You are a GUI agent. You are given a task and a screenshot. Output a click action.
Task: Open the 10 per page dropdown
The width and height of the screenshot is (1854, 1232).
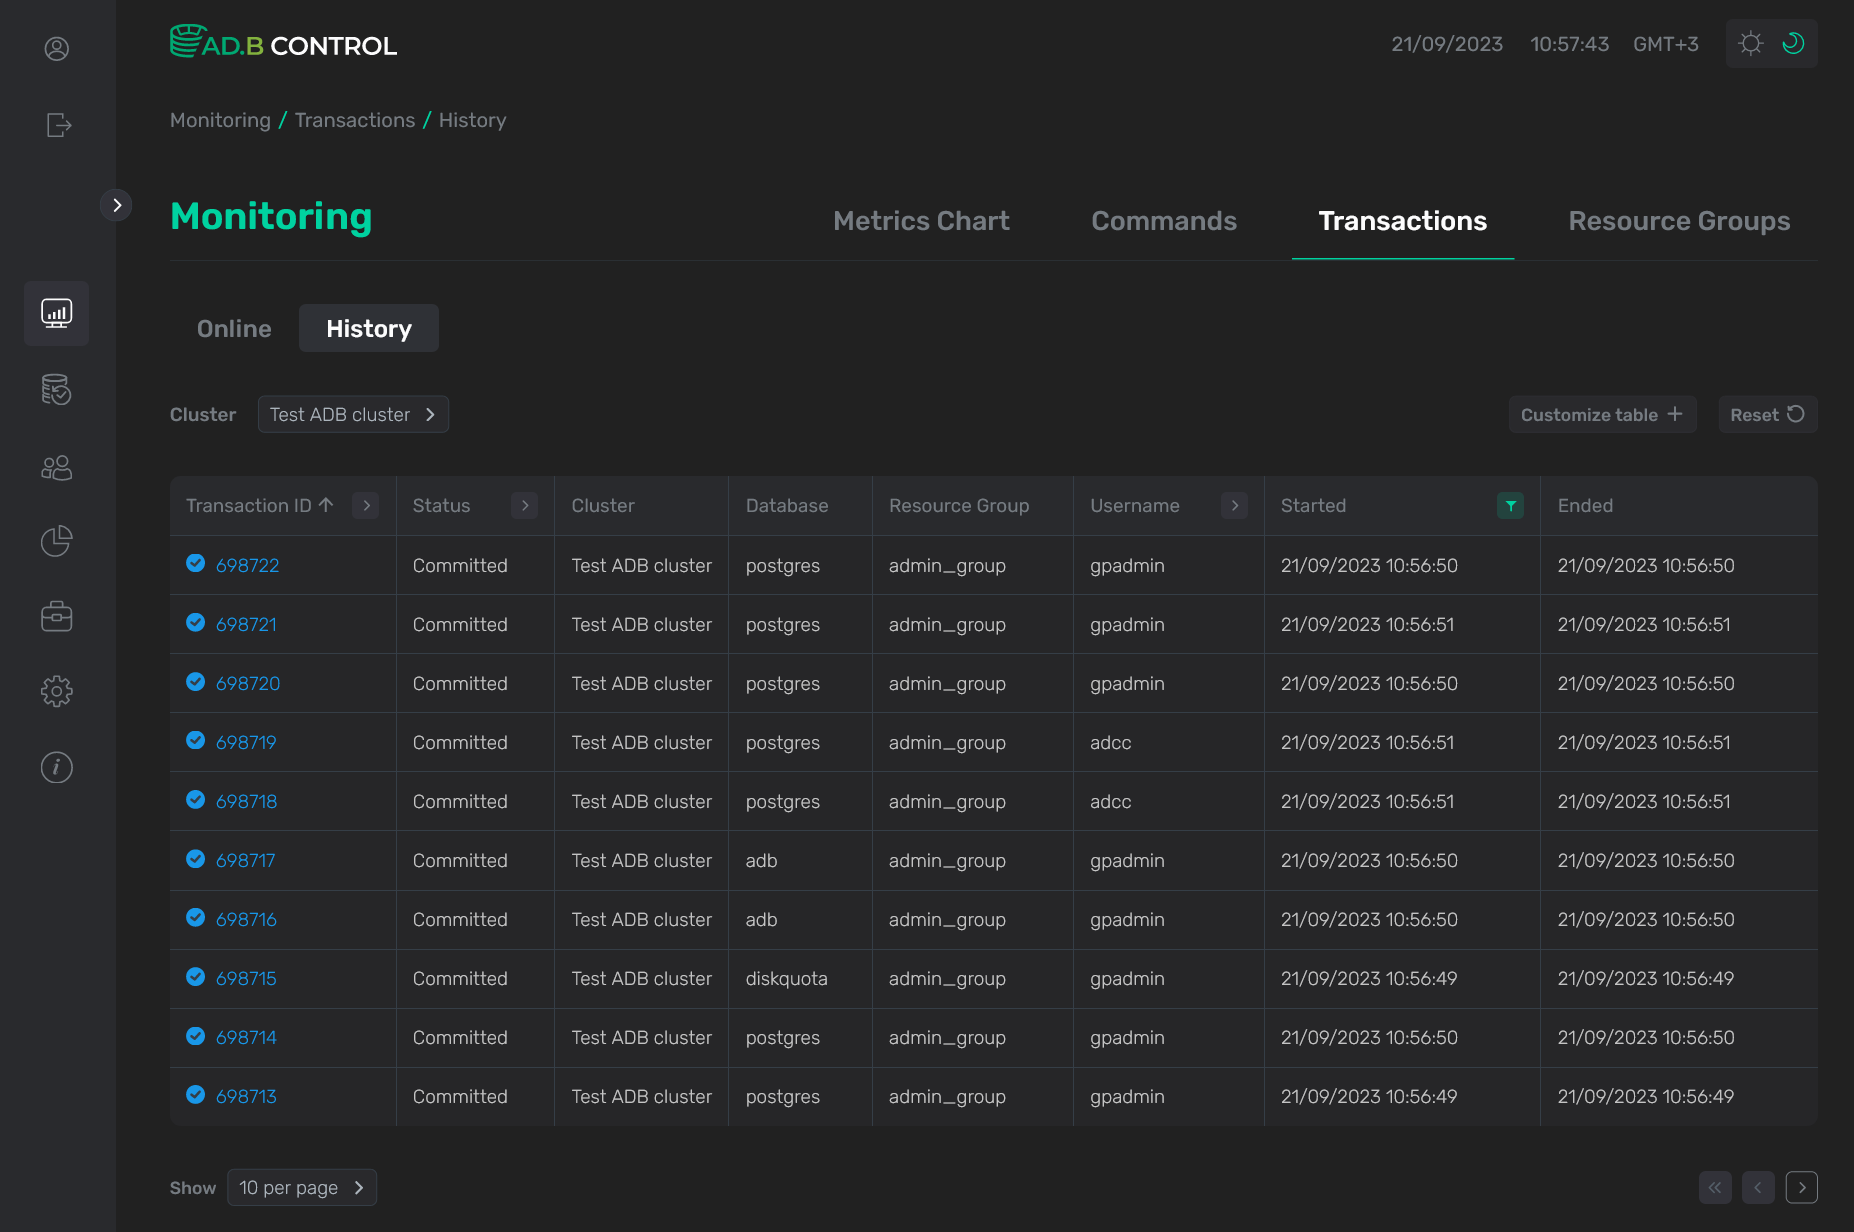click(x=301, y=1187)
